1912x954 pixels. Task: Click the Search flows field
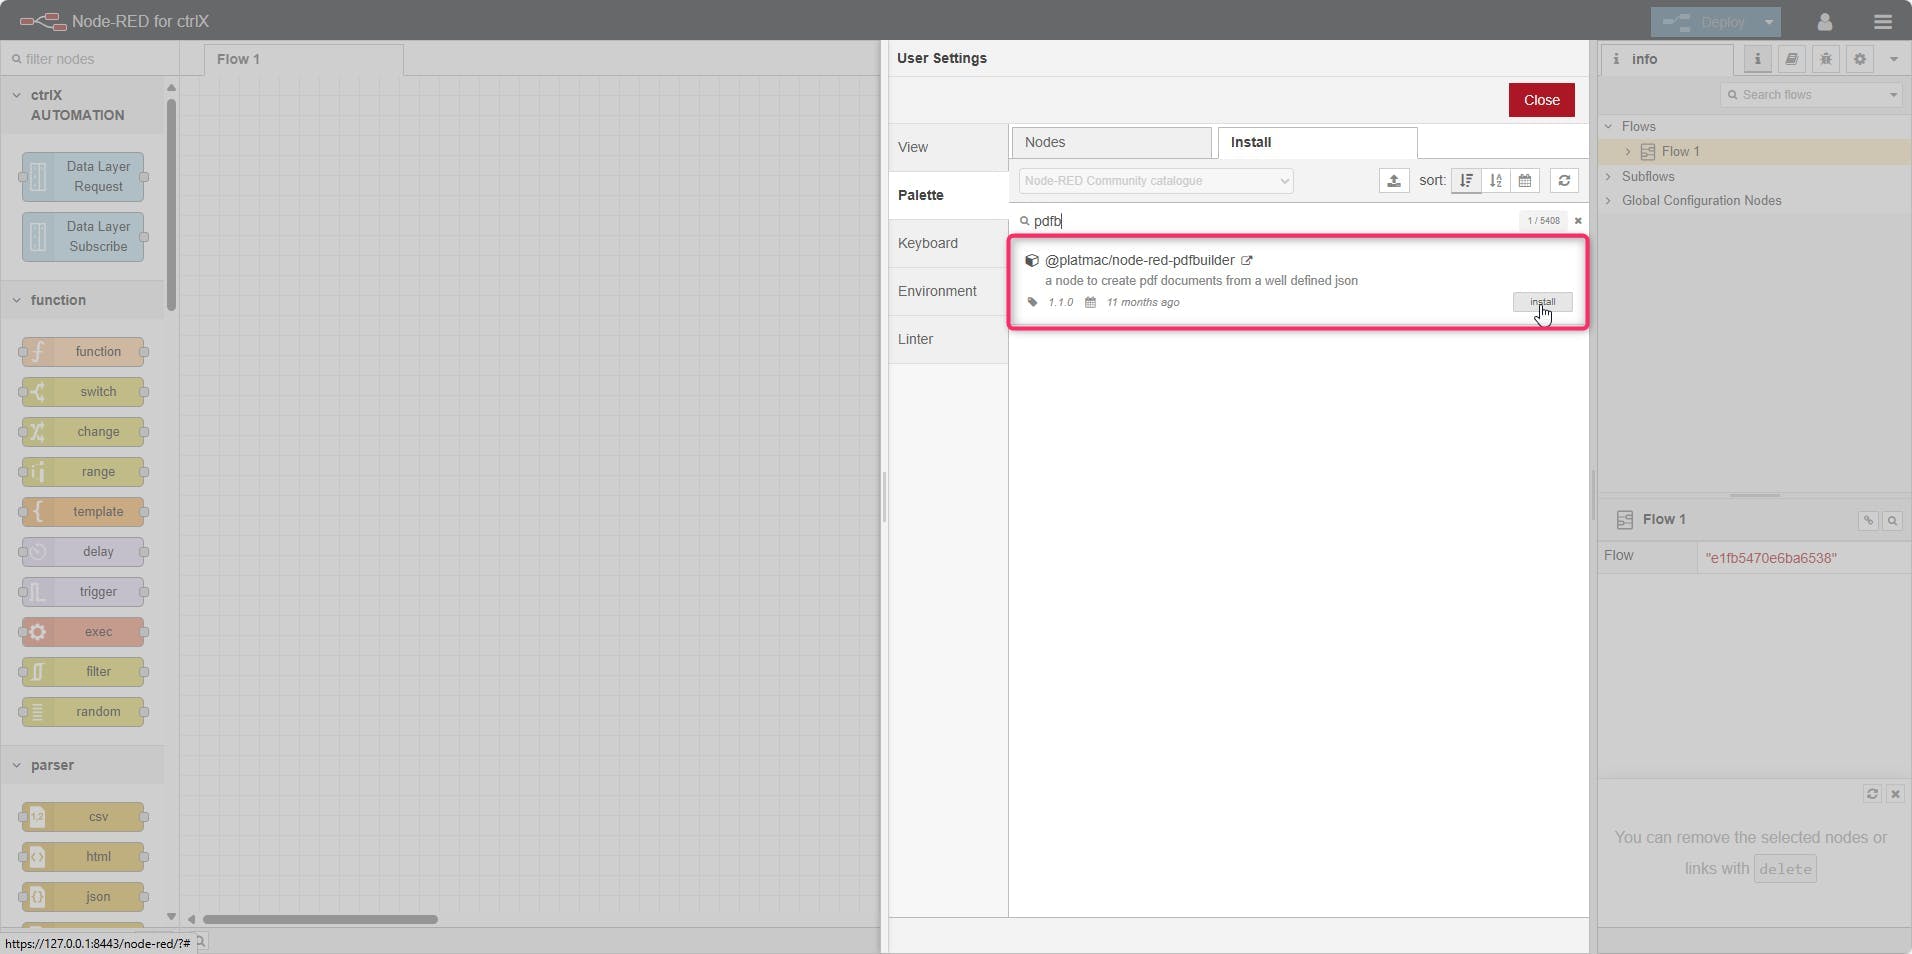click(1805, 95)
